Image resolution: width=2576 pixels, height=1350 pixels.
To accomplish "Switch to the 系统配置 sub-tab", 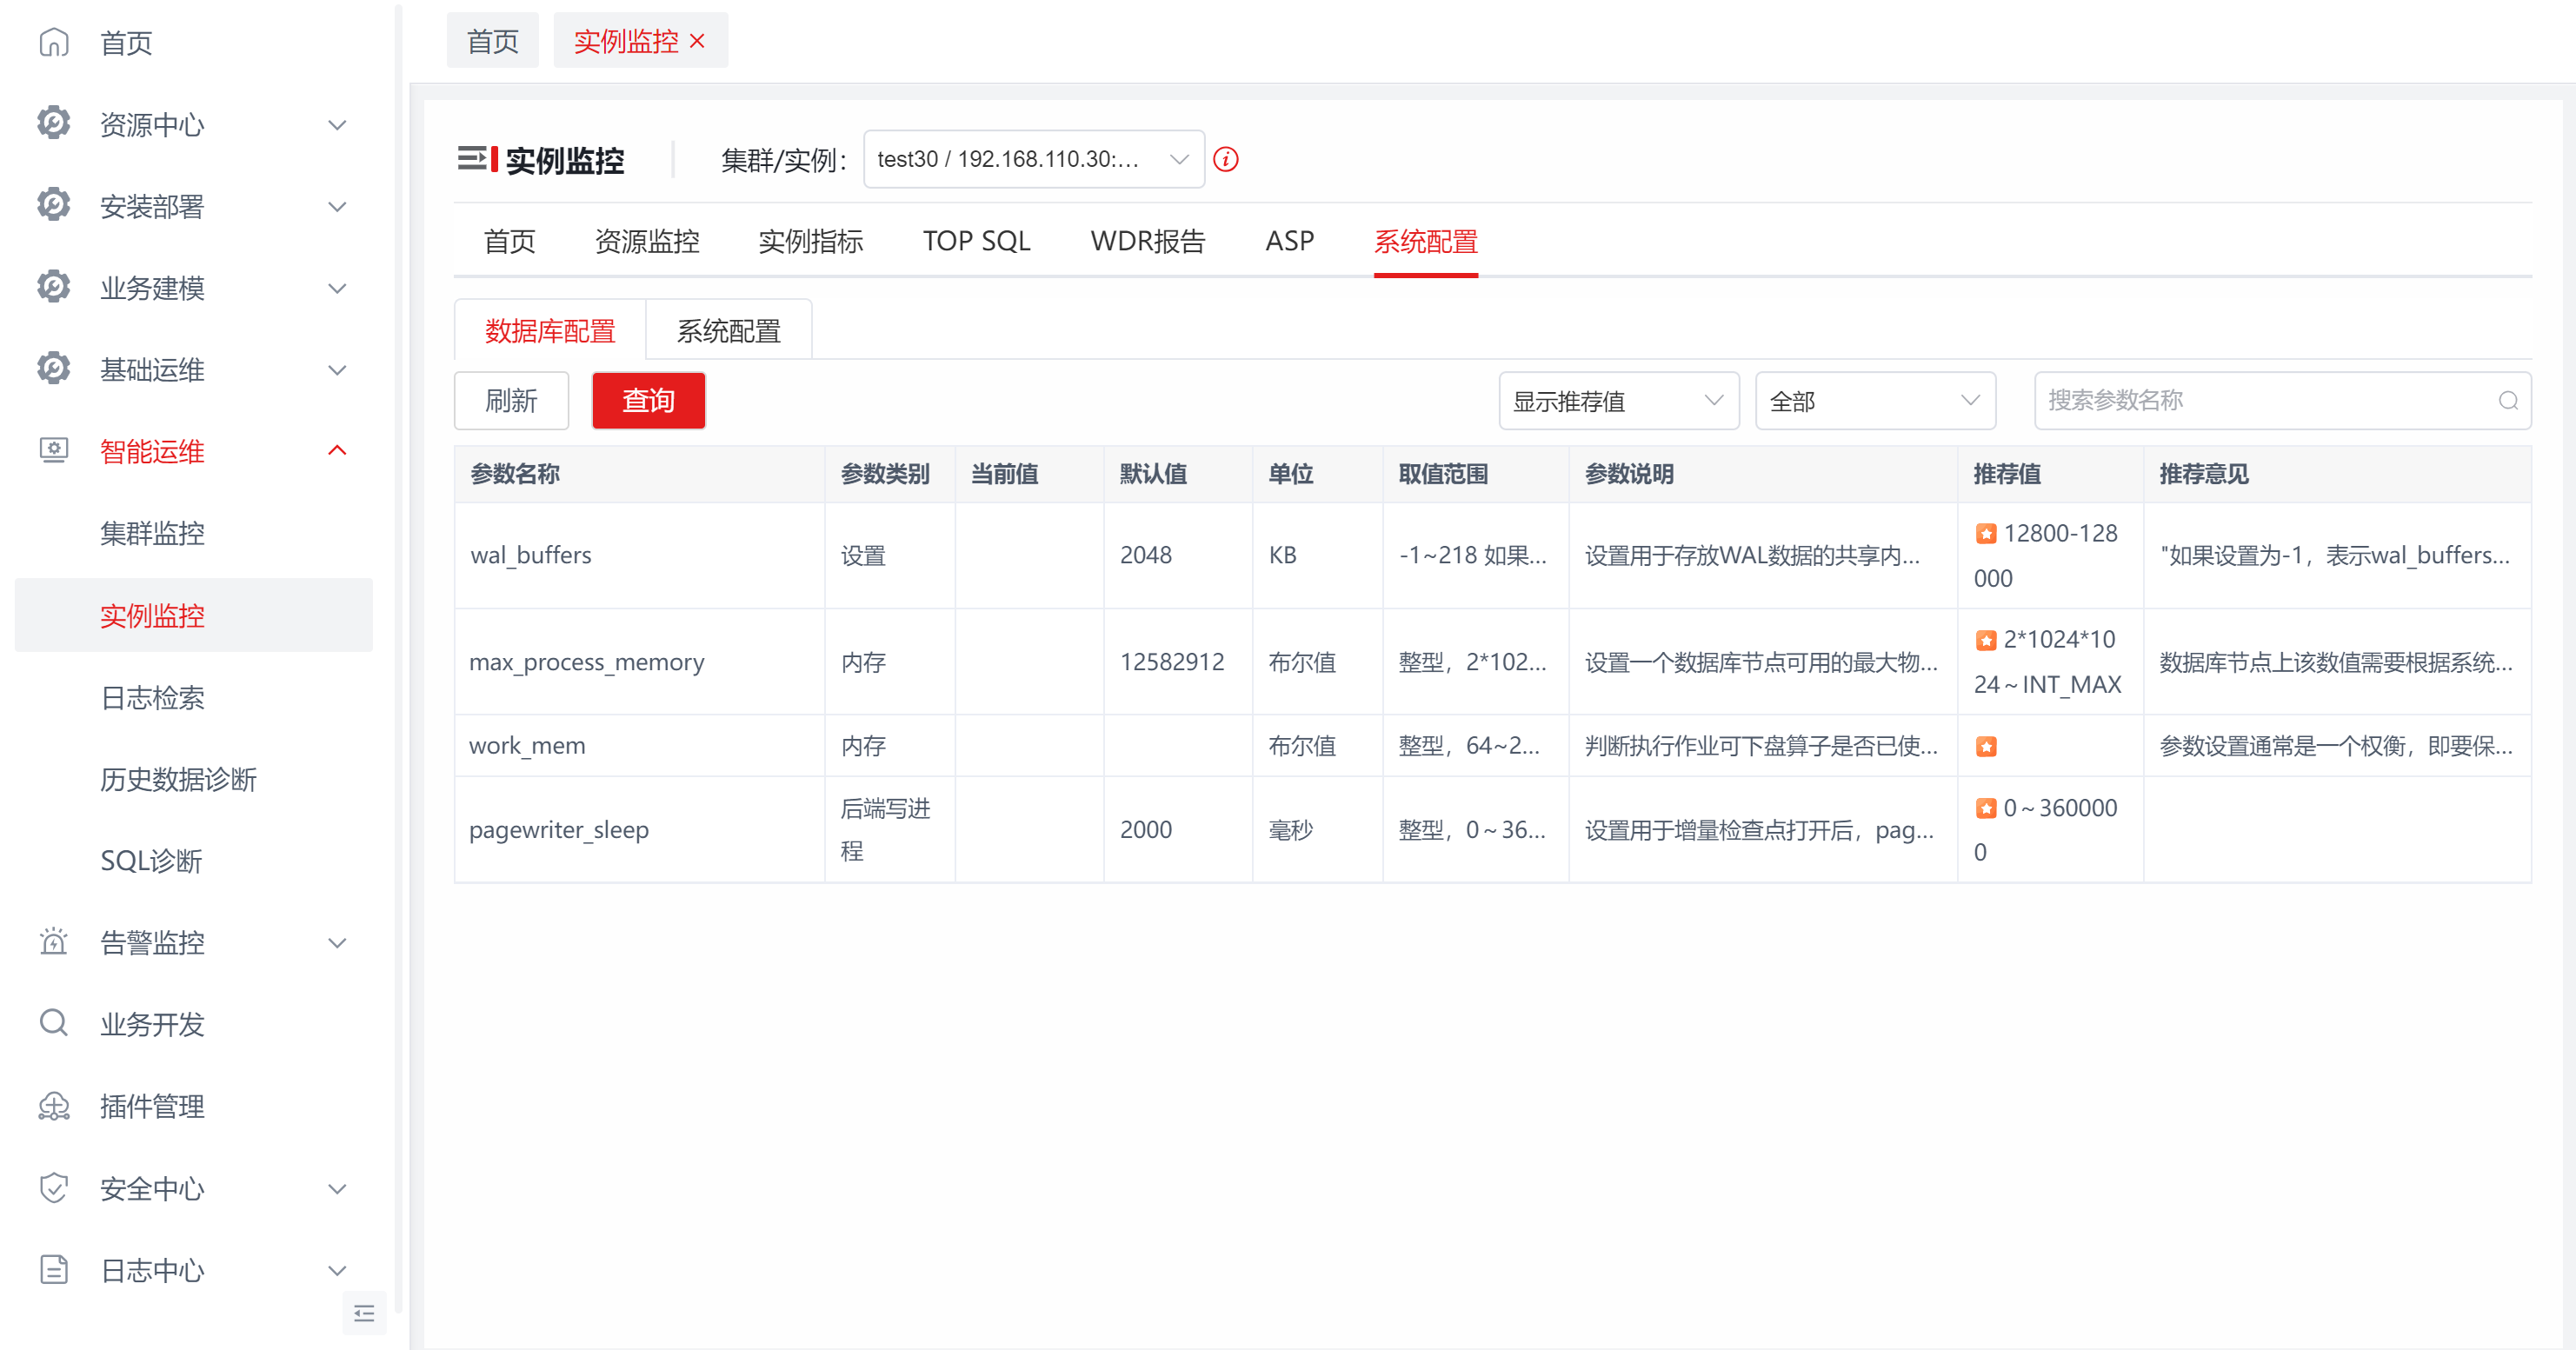I will 728,331.
